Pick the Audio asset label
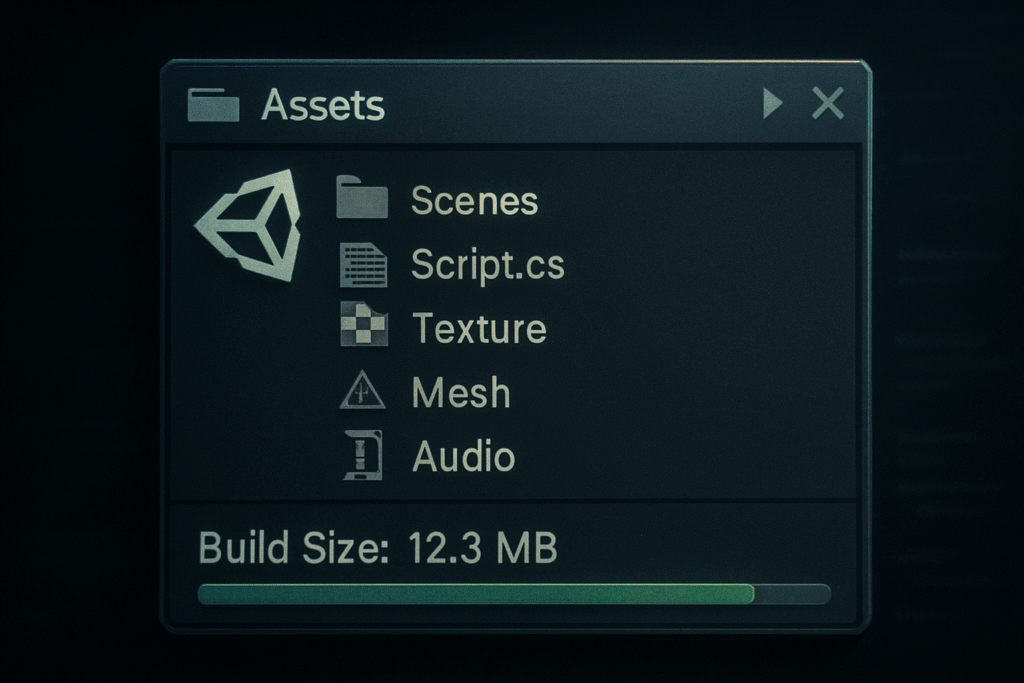The image size is (1024, 683). (463, 457)
